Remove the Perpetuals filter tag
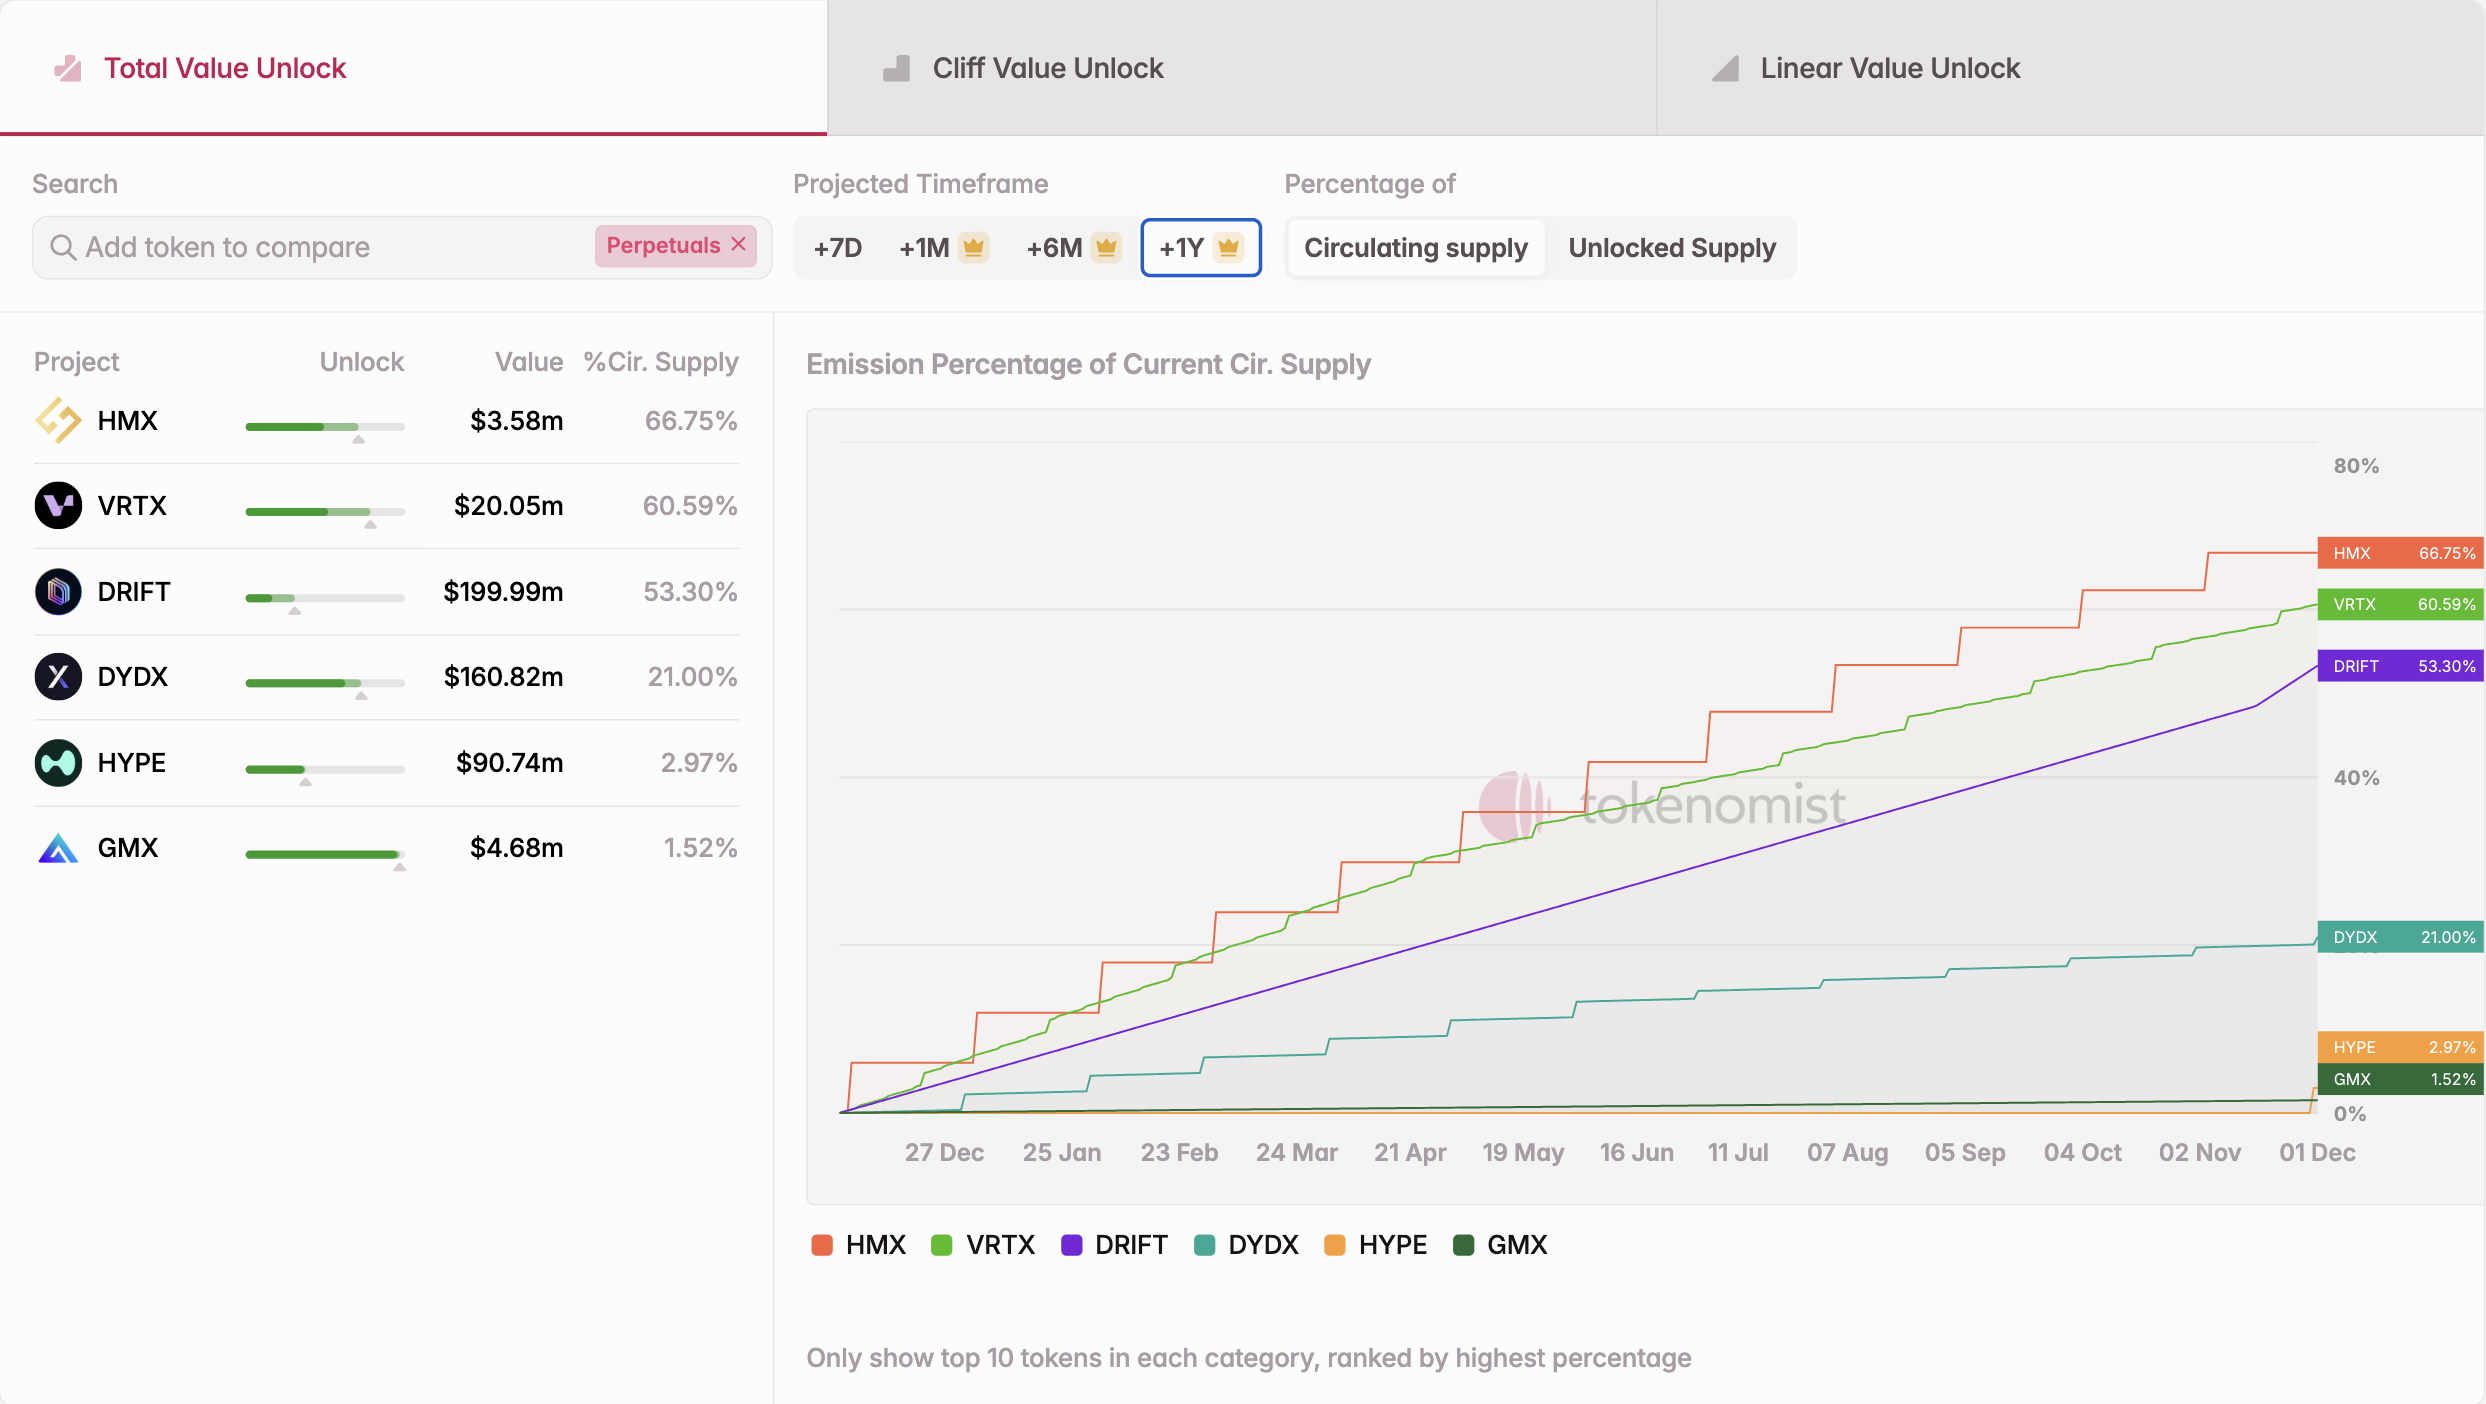2486x1404 pixels. coord(739,245)
